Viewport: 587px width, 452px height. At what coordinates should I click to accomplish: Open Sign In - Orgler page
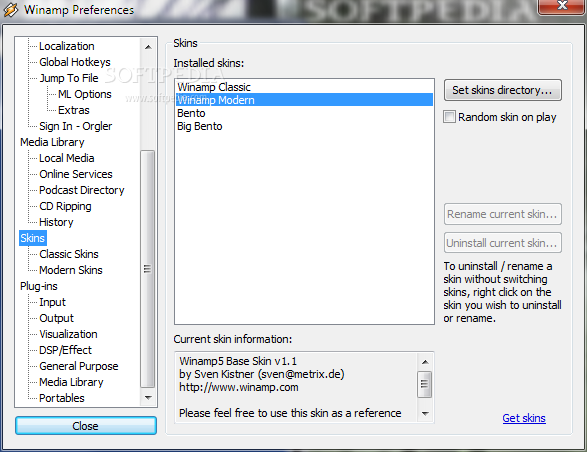pos(76,126)
